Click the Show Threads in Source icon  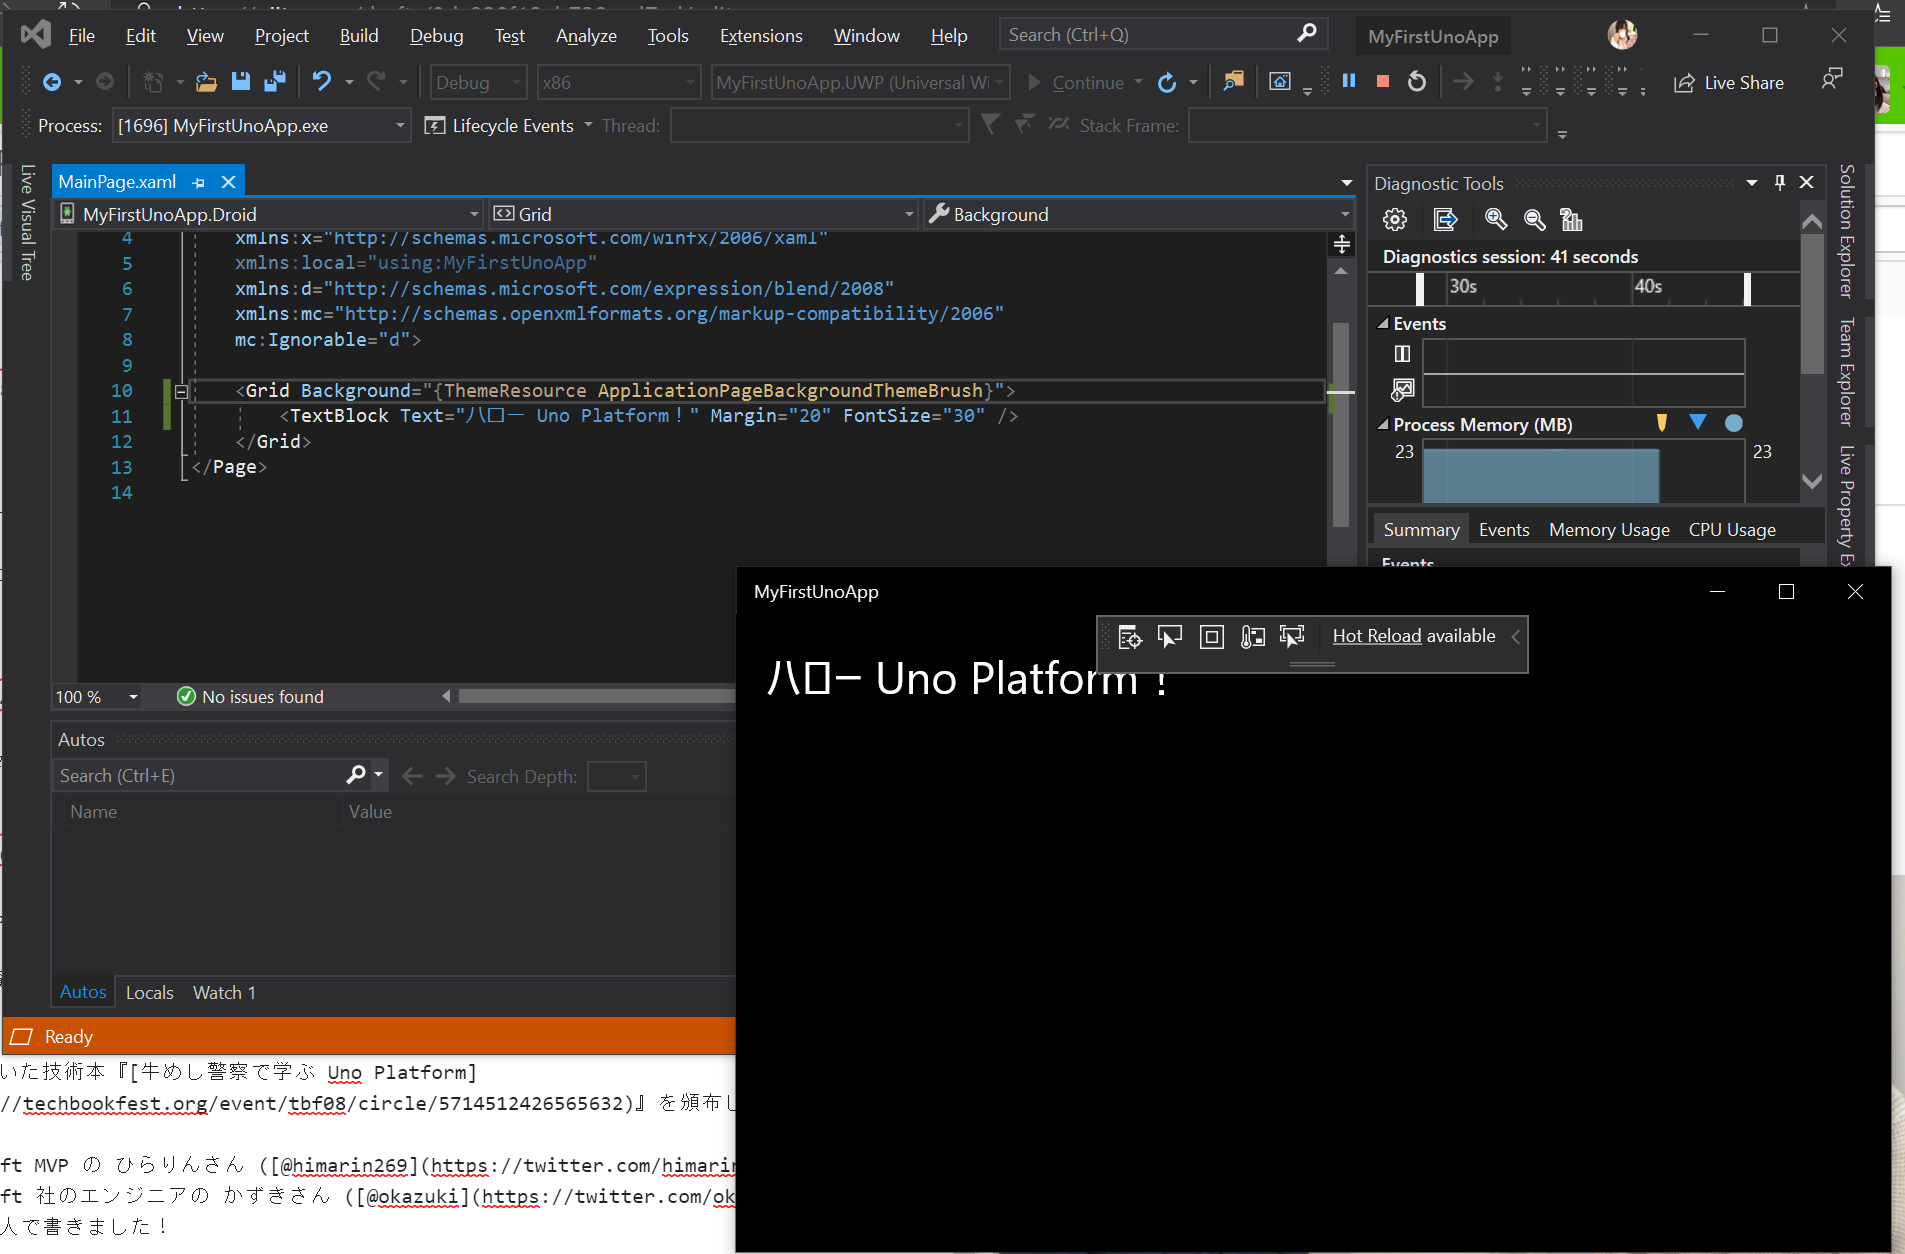coord(1059,124)
